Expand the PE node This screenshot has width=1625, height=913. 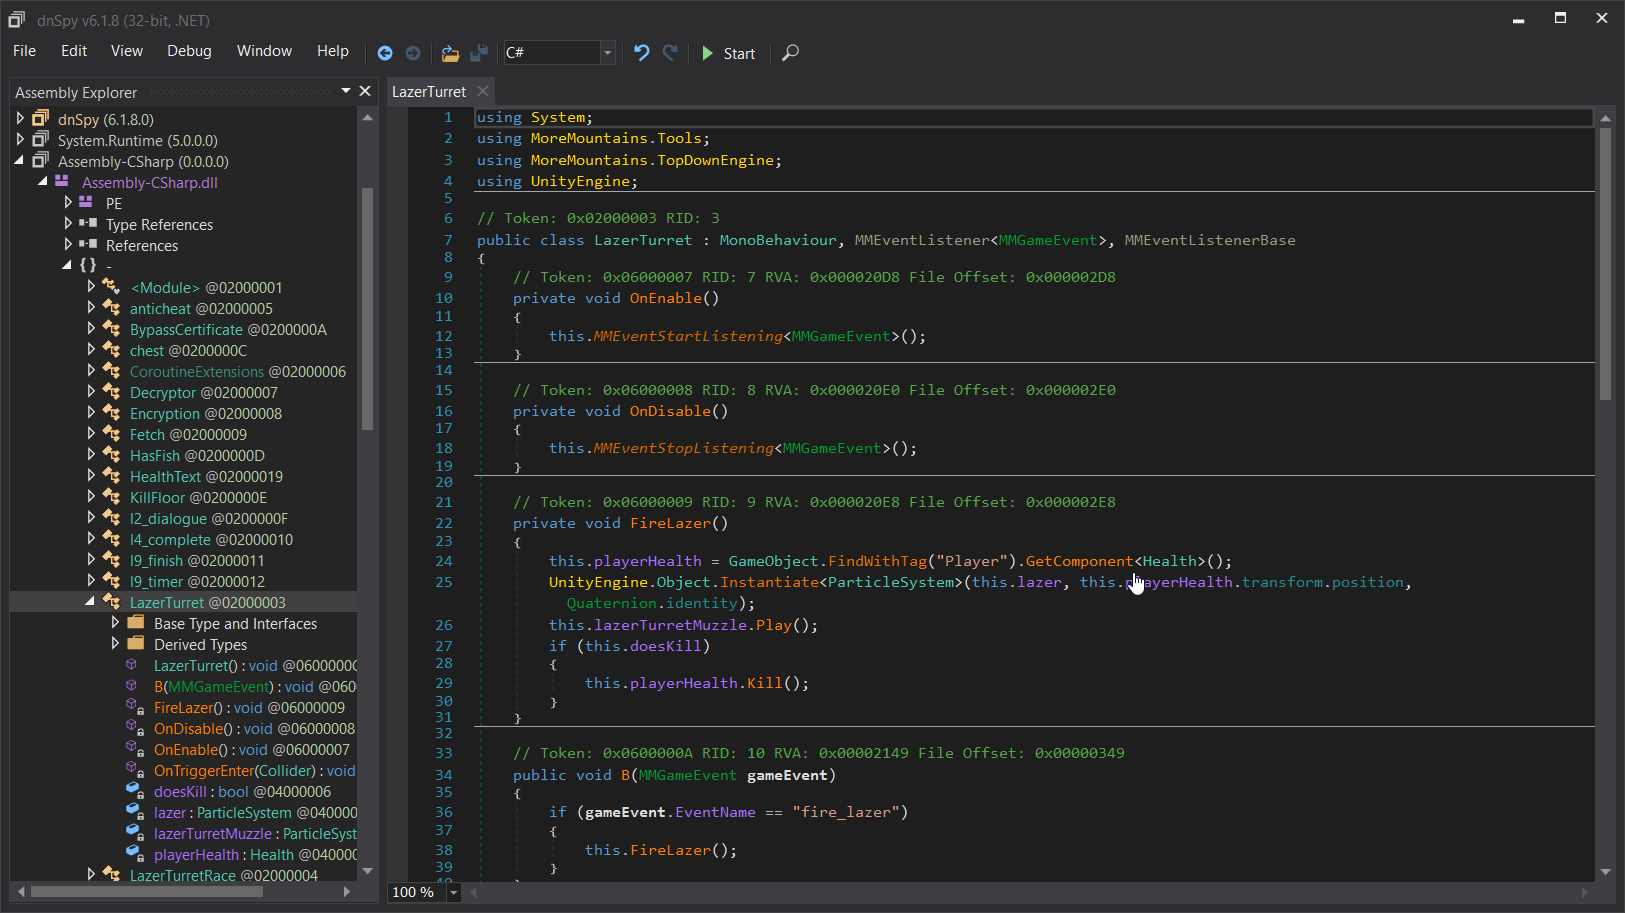pyautogui.click(x=67, y=203)
